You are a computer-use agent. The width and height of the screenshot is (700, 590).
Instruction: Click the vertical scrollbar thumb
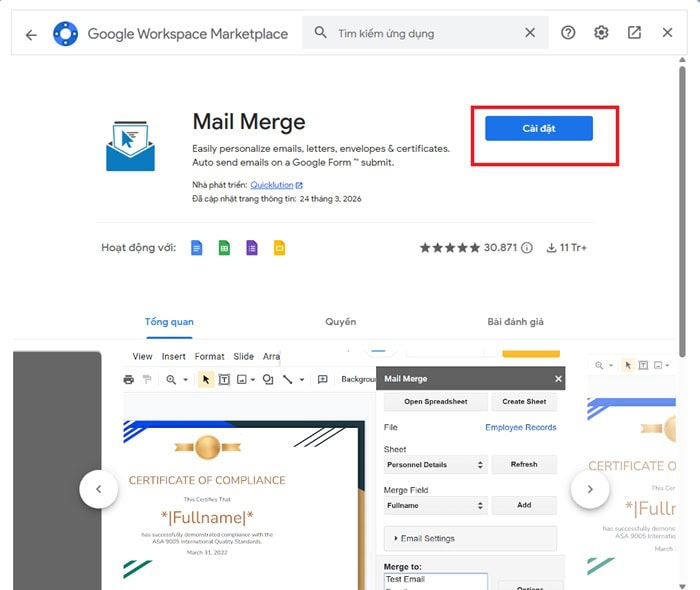682,212
